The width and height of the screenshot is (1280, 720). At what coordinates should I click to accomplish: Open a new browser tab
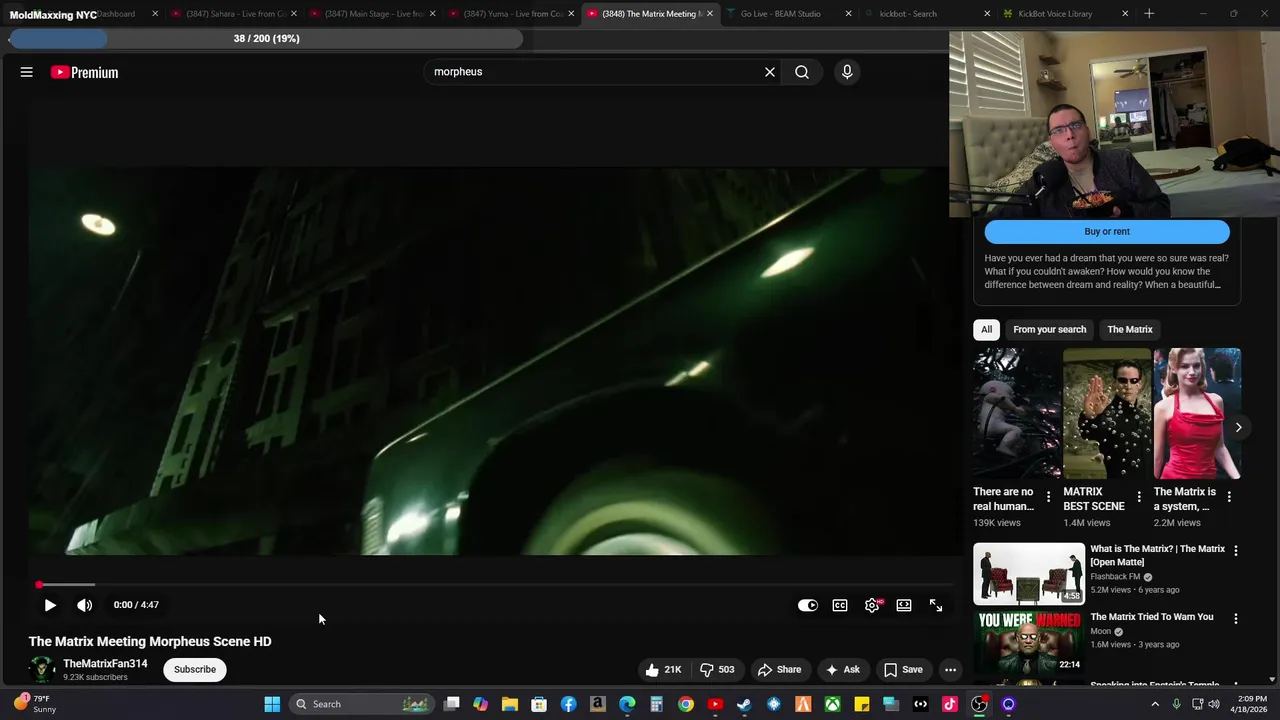pos(1149,14)
